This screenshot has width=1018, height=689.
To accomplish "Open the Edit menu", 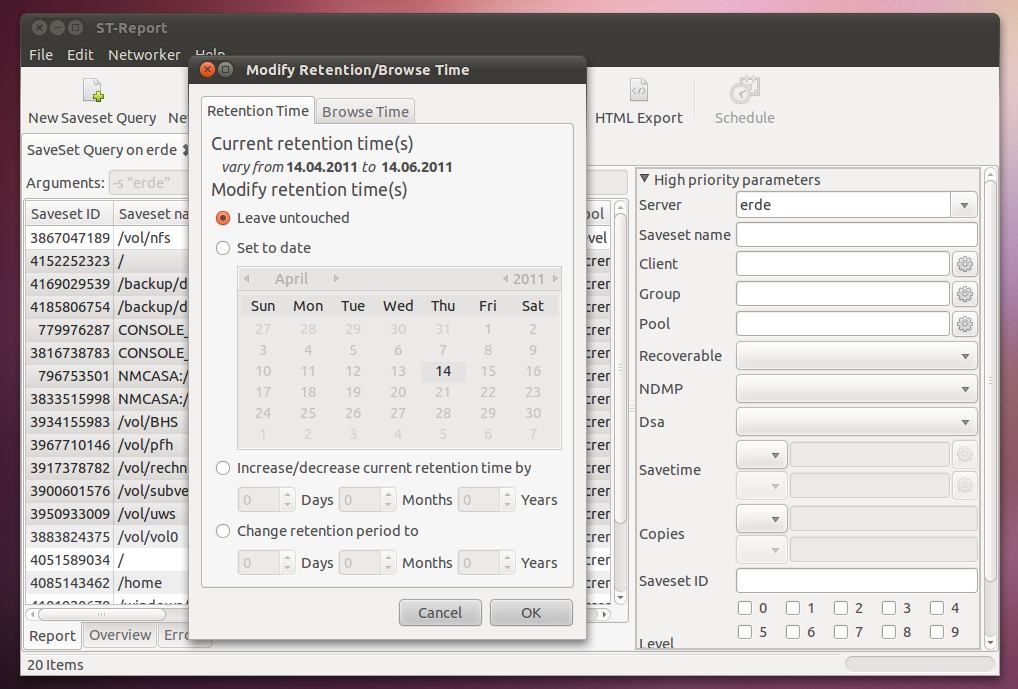I will [x=80, y=55].
